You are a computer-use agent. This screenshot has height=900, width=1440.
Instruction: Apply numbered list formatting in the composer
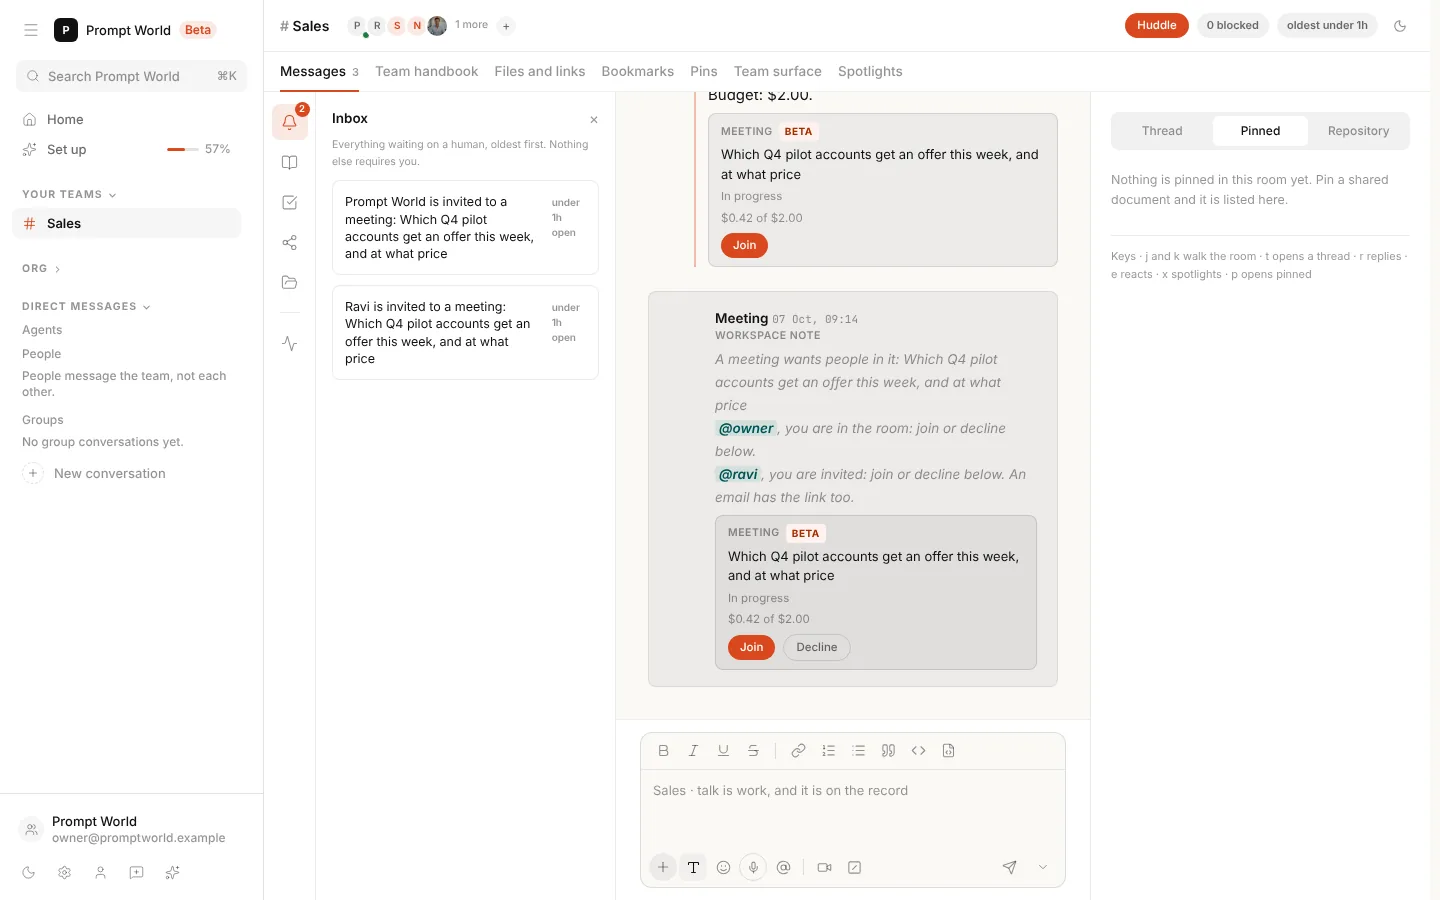[828, 751]
